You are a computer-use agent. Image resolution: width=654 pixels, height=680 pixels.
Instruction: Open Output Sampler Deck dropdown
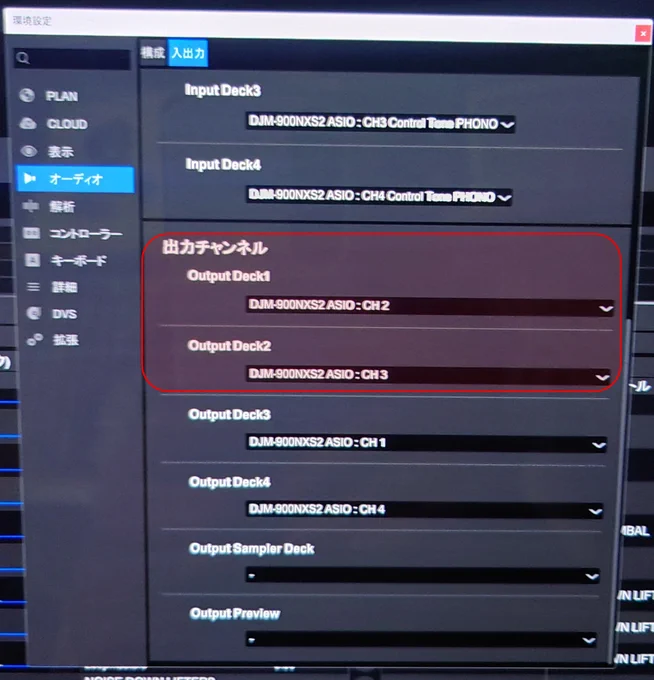tap(423, 575)
